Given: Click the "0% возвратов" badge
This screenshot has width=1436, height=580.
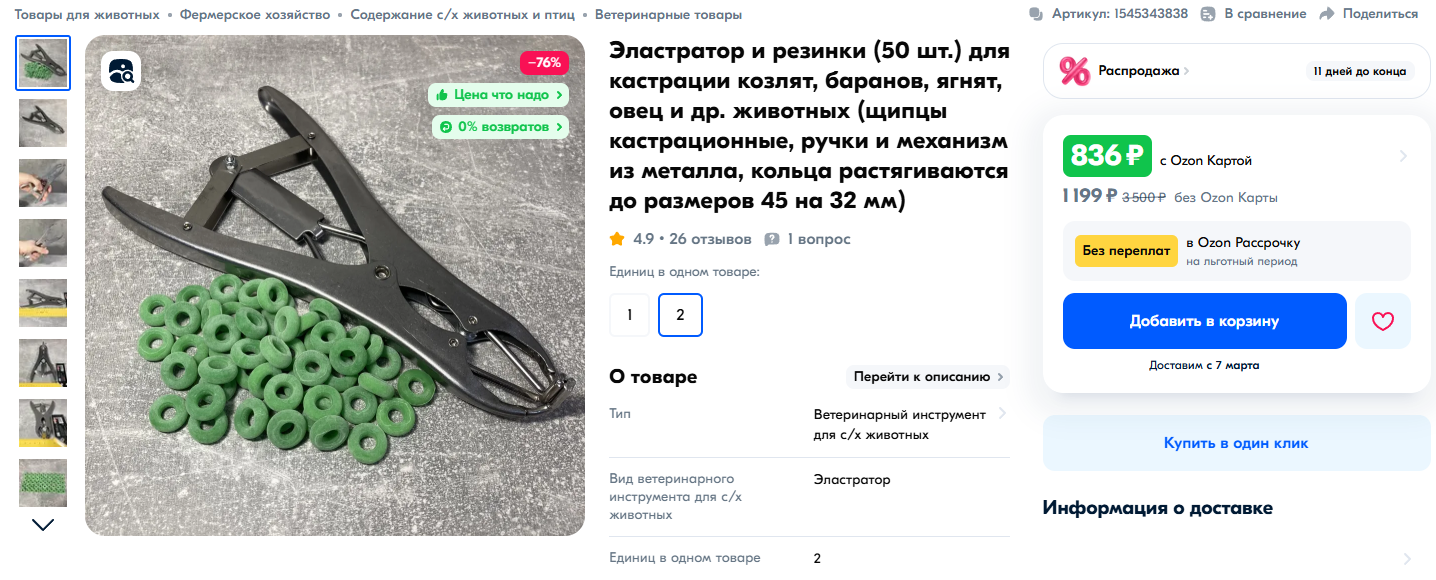Looking at the screenshot, I should [500, 127].
